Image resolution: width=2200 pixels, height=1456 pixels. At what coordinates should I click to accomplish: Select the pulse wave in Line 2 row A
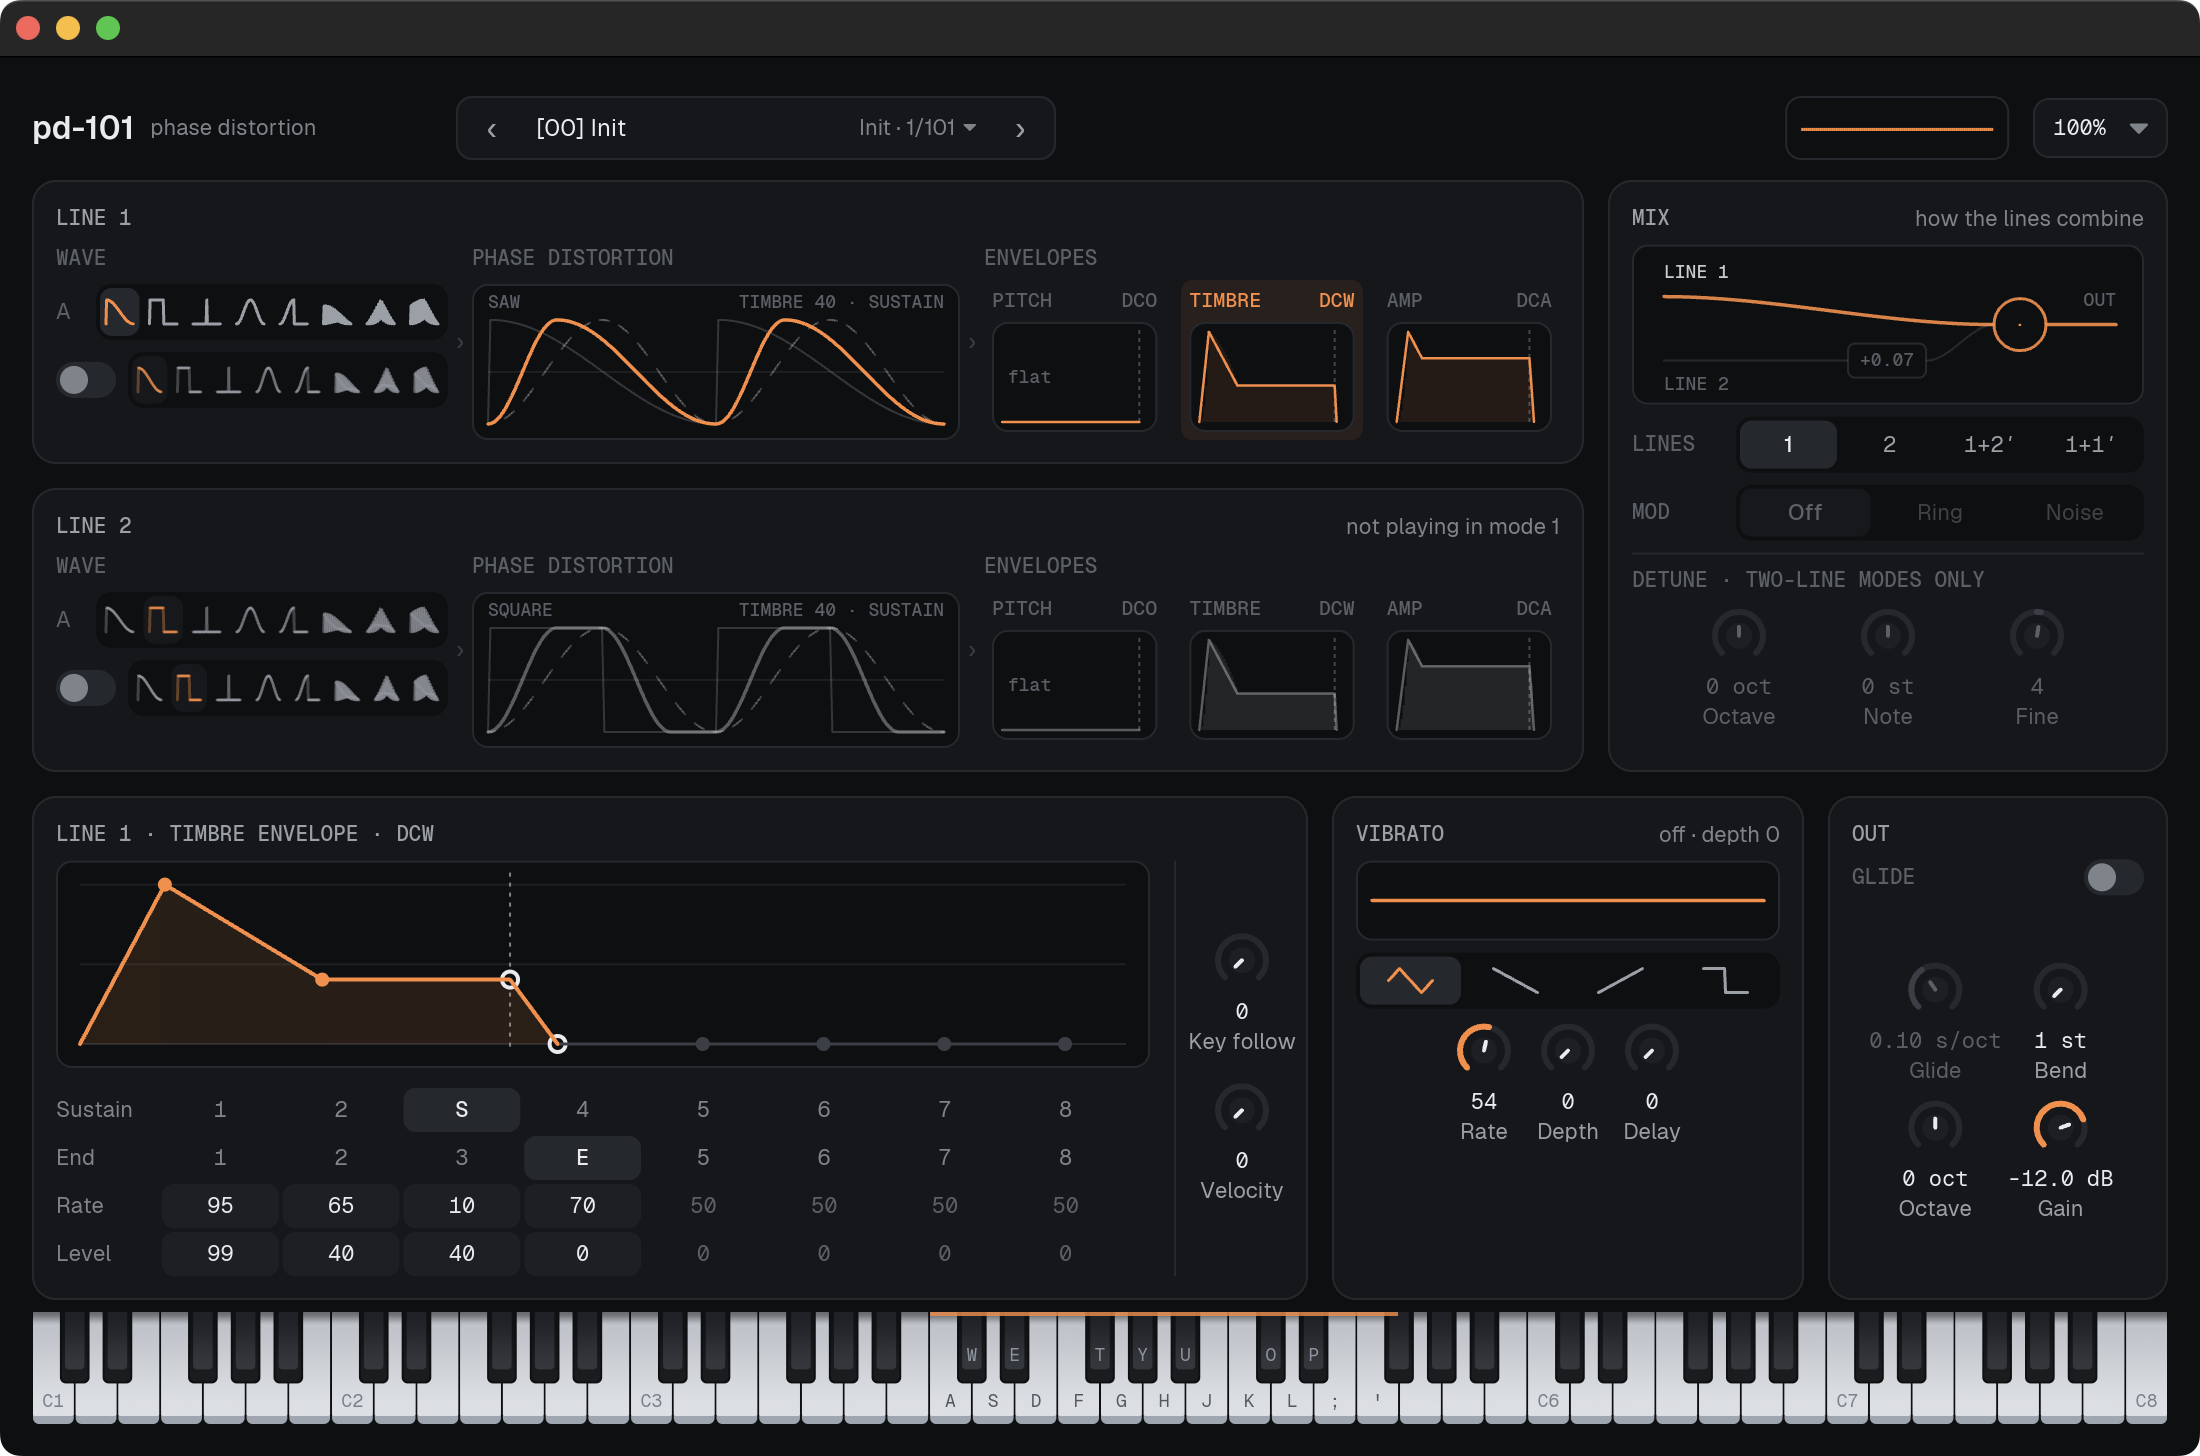click(x=206, y=620)
